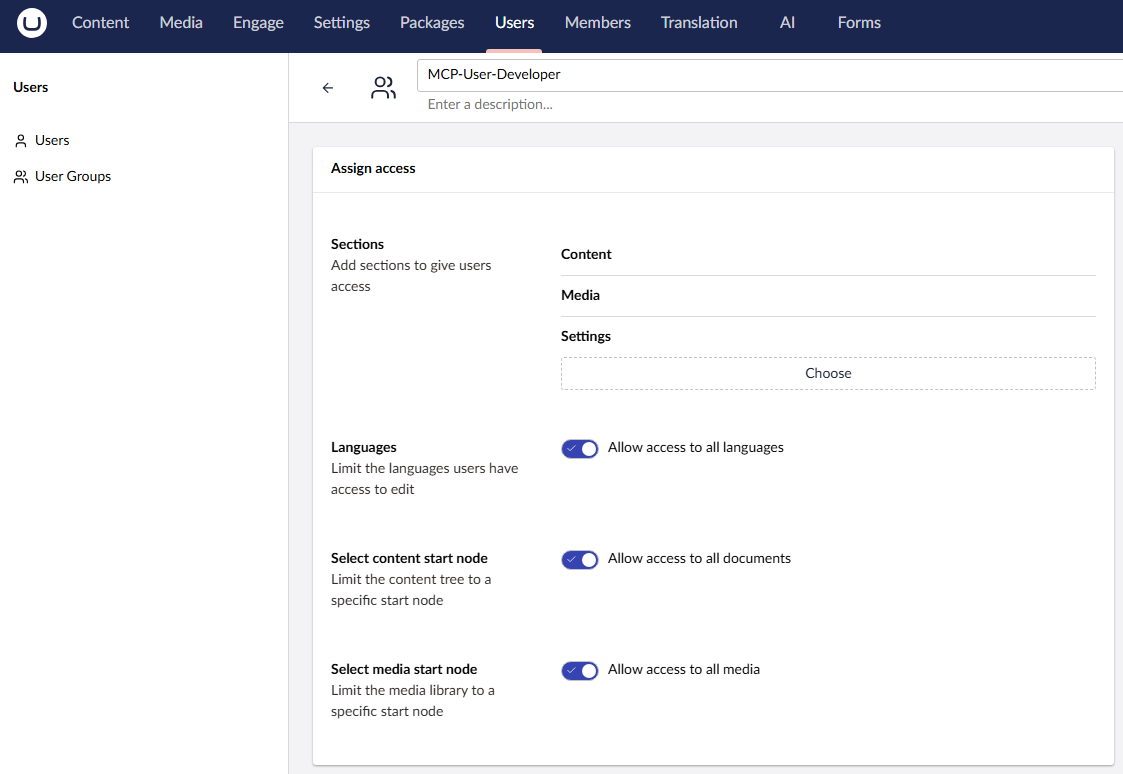Open the Translation section
The image size is (1123, 774).
tap(699, 23)
